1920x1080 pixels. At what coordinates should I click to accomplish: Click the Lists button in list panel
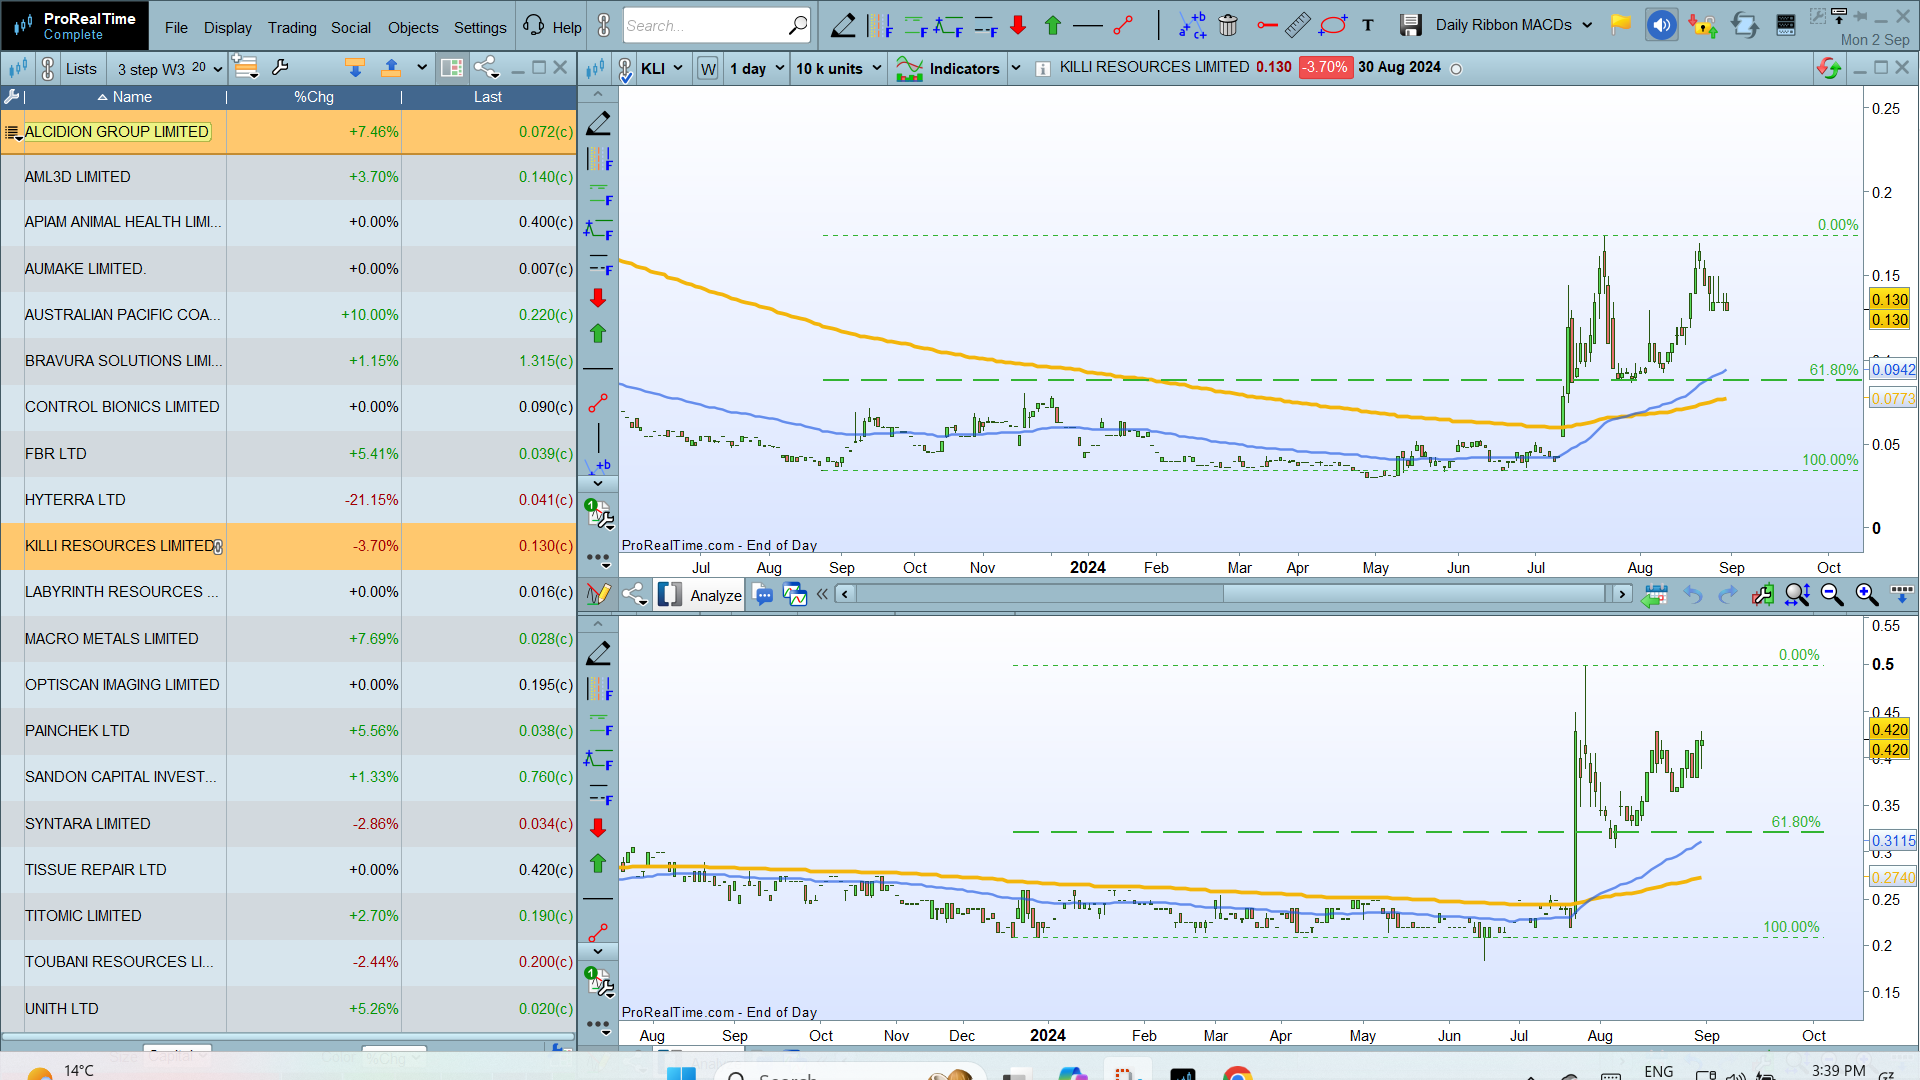click(82, 69)
